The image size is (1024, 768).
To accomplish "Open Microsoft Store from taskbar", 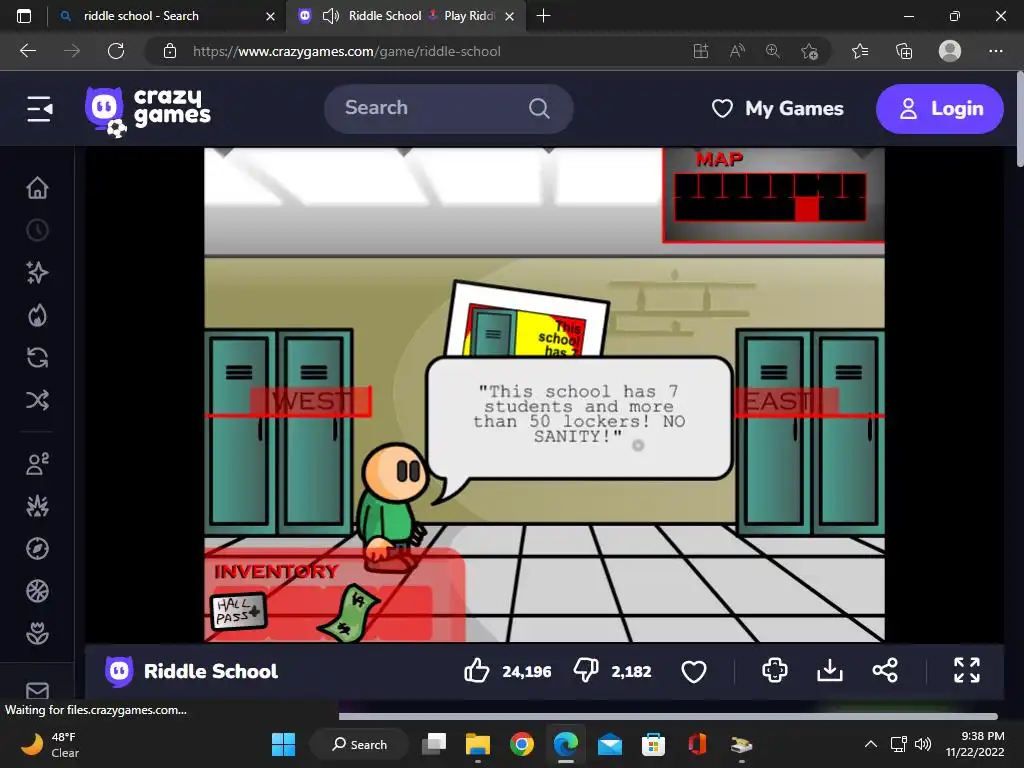I will tap(653, 744).
